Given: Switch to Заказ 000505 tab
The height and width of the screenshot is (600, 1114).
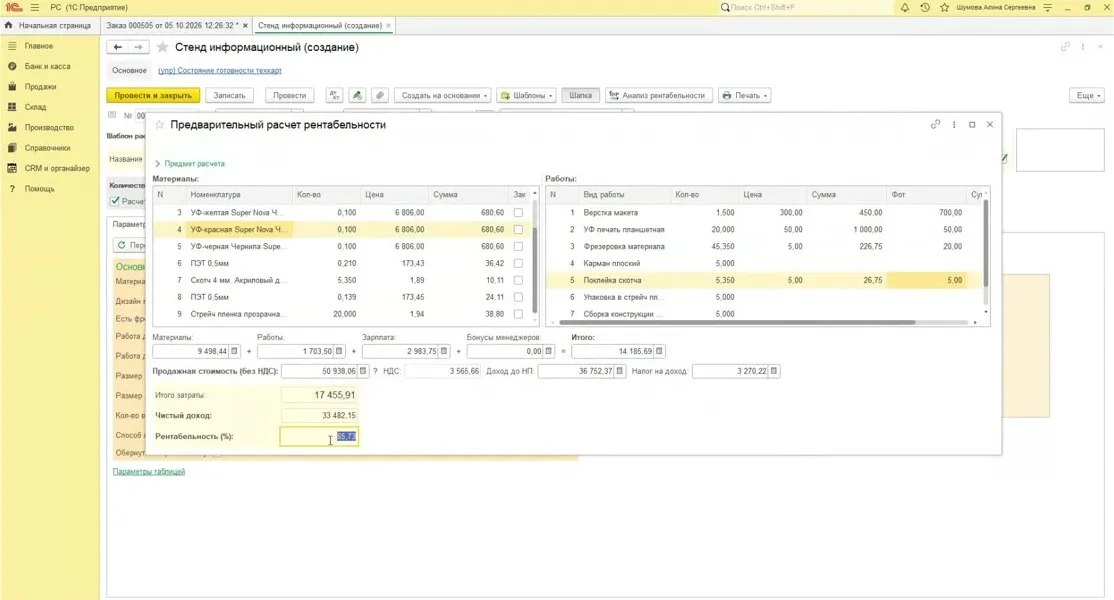Looking at the screenshot, I should point(171,25).
